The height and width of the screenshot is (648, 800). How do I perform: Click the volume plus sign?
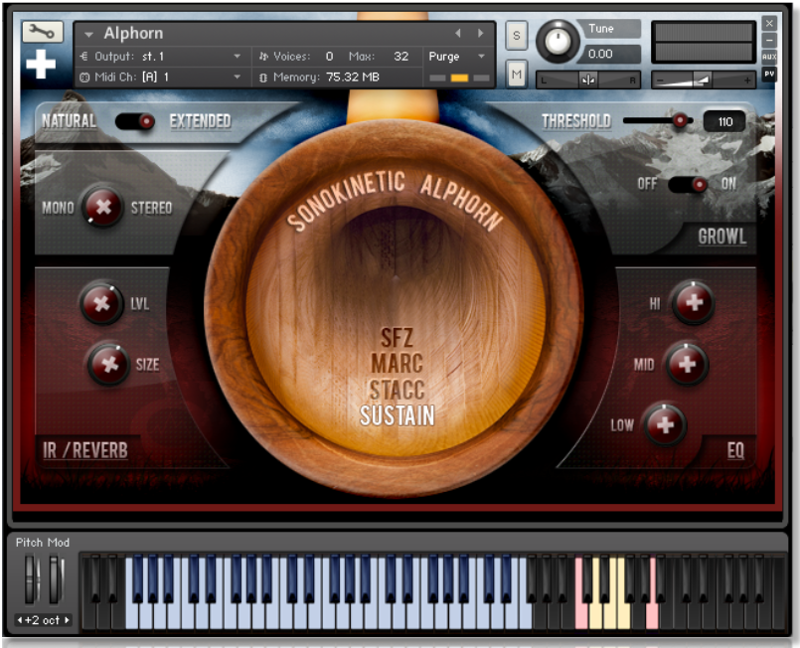747,81
